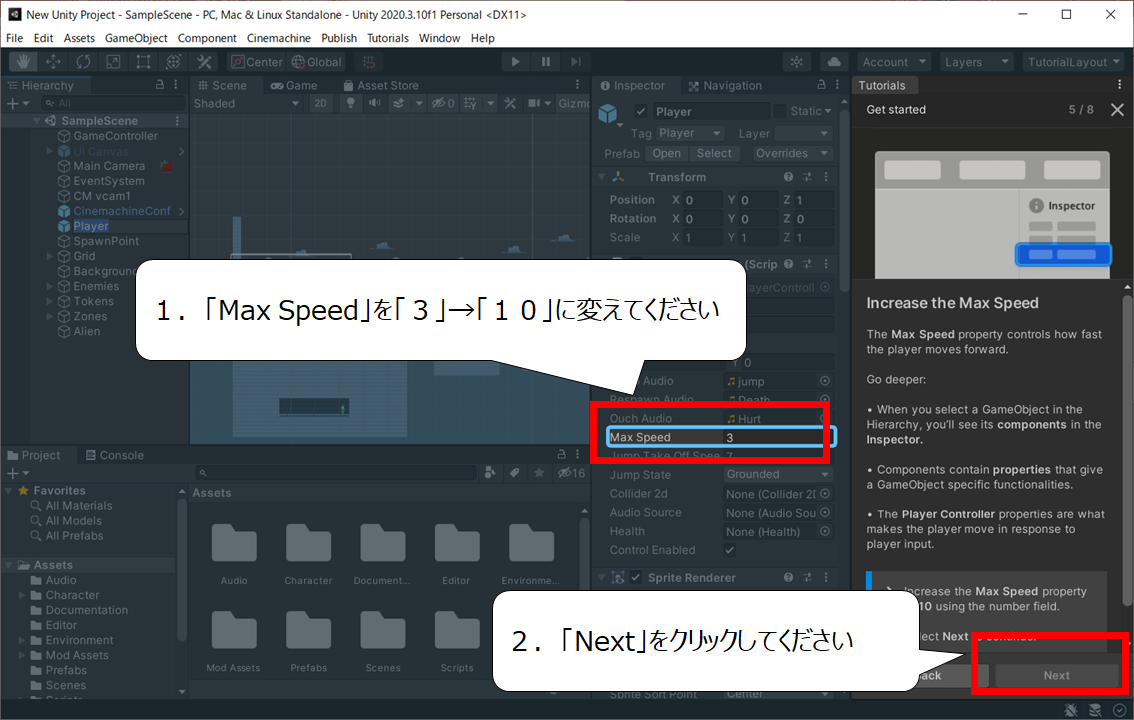
Task: Toggle the Control Enabled checkbox
Action: click(x=730, y=550)
